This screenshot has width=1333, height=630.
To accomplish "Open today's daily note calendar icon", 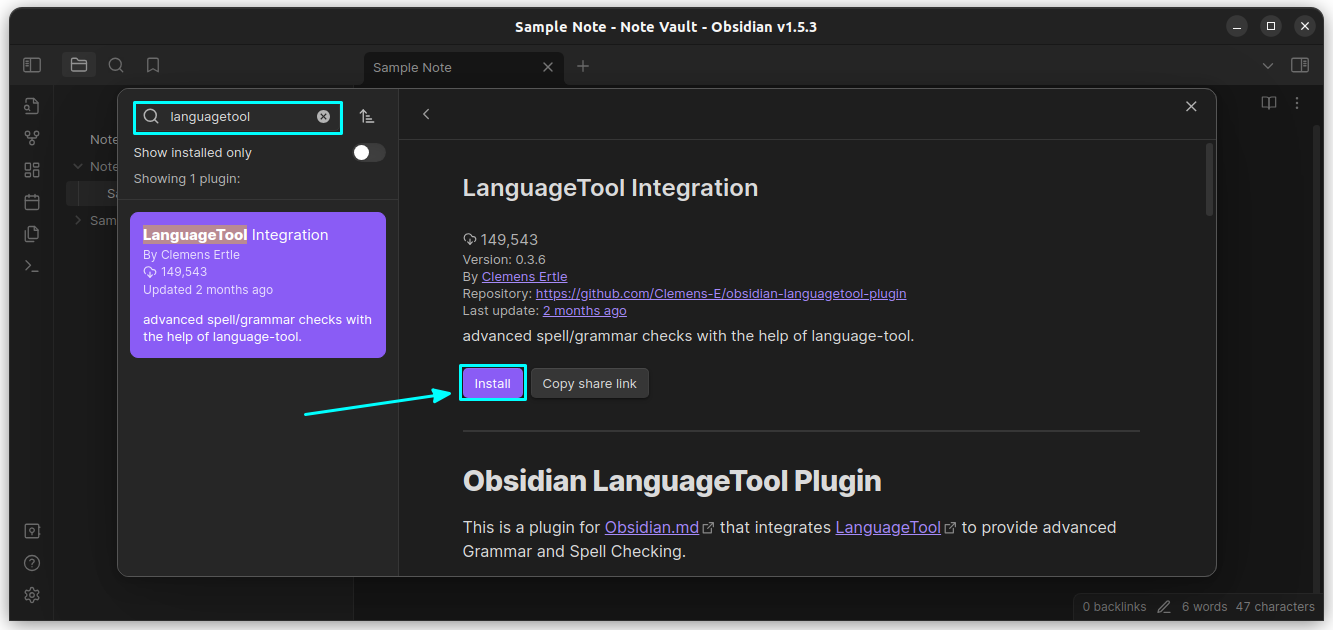I will pyautogui.click(x=31, y=201).
